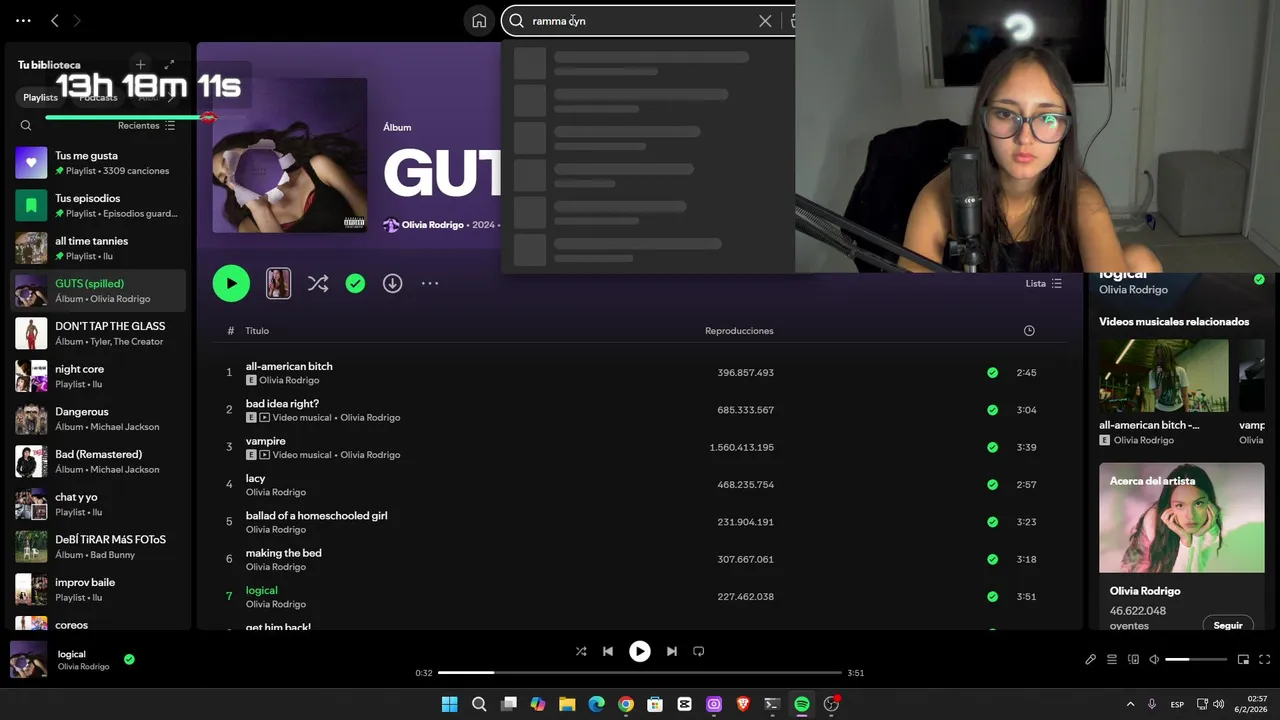The width and height of the screenshot is (1280, 720).
Task: Open DON'T TAP THE GLASS album
Action: pyautogui.click(x=98, y=333)
